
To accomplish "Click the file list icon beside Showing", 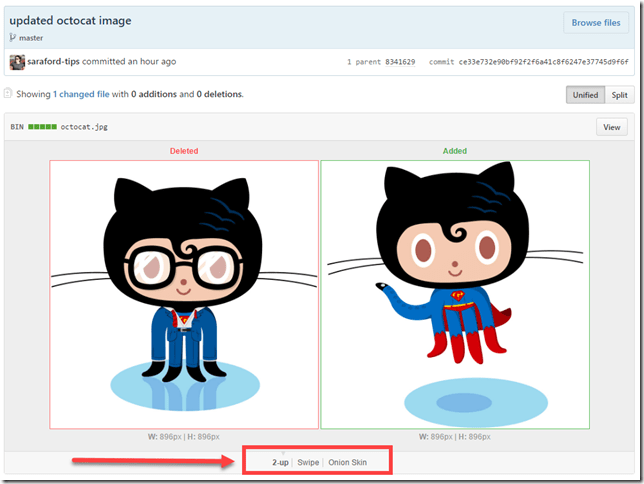I will [x=8, y=93].
